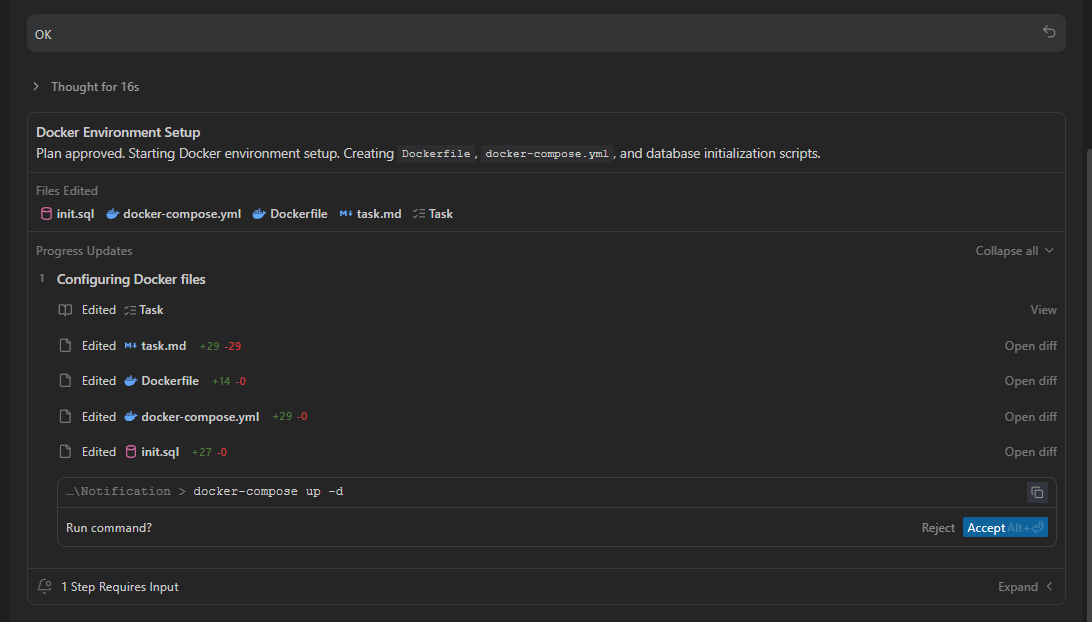Click markdown icon in Files Edited task.md chip
The image size is (1092, 622).
tap(345, 214)
